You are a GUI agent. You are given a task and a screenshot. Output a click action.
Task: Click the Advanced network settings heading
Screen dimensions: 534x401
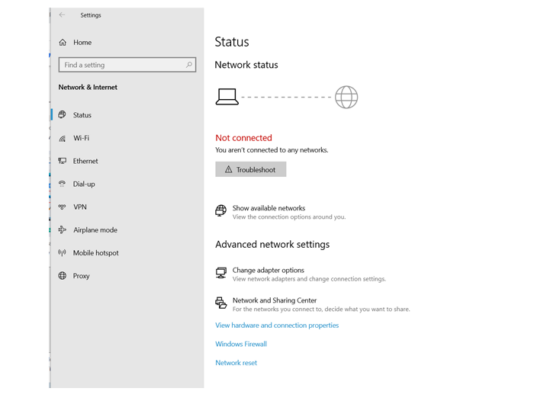point(272,244)
